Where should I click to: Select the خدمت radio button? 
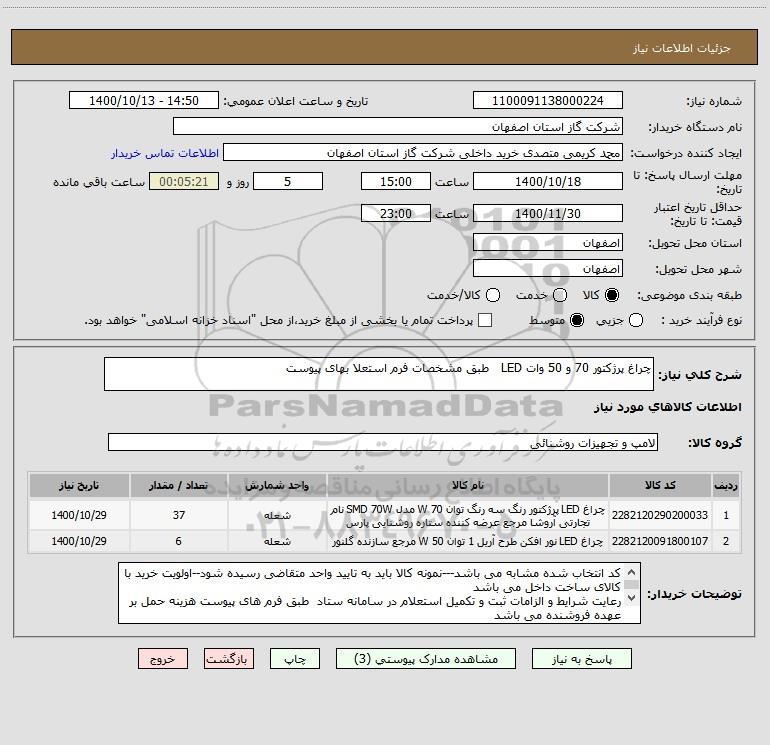point(560,295)
